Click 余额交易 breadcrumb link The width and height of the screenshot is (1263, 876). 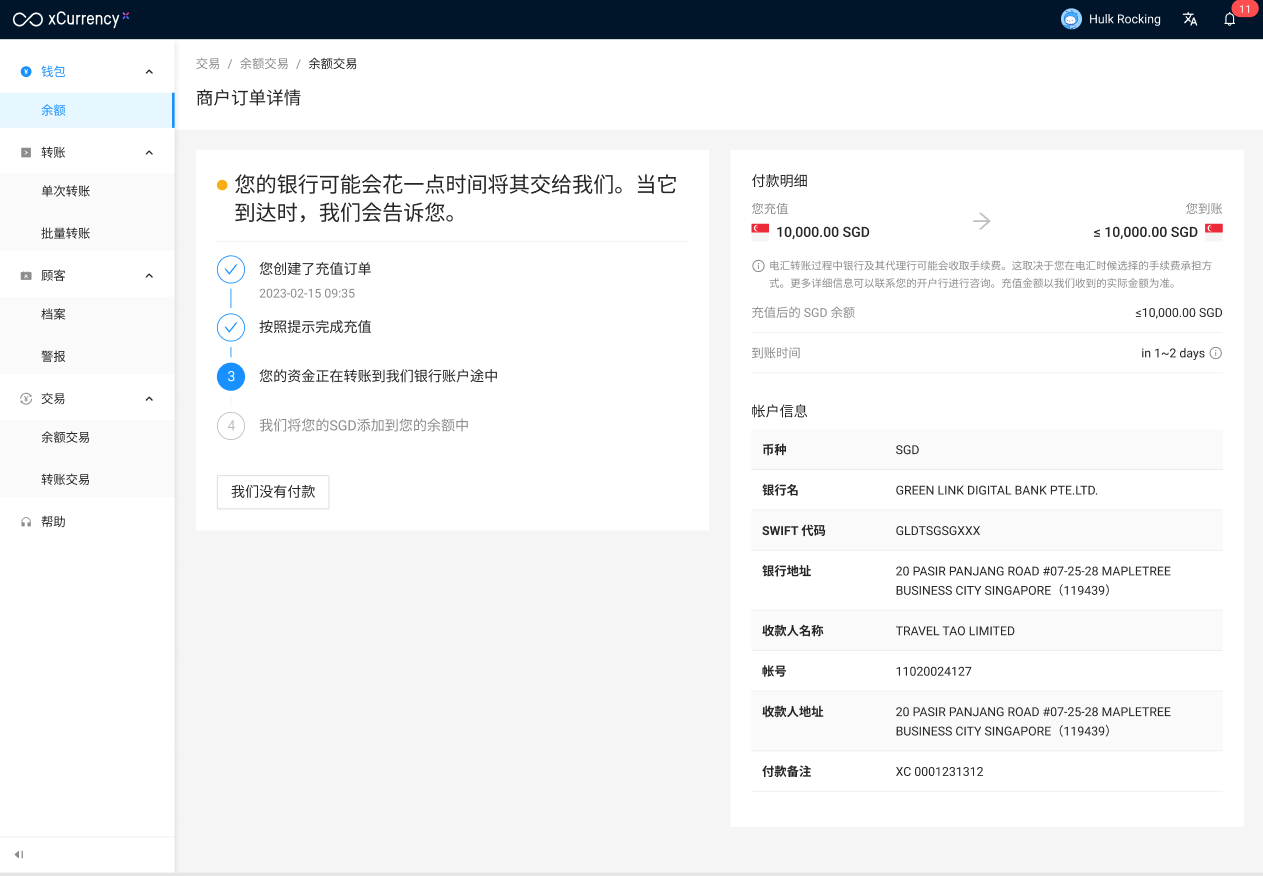[x=264, y=64]
